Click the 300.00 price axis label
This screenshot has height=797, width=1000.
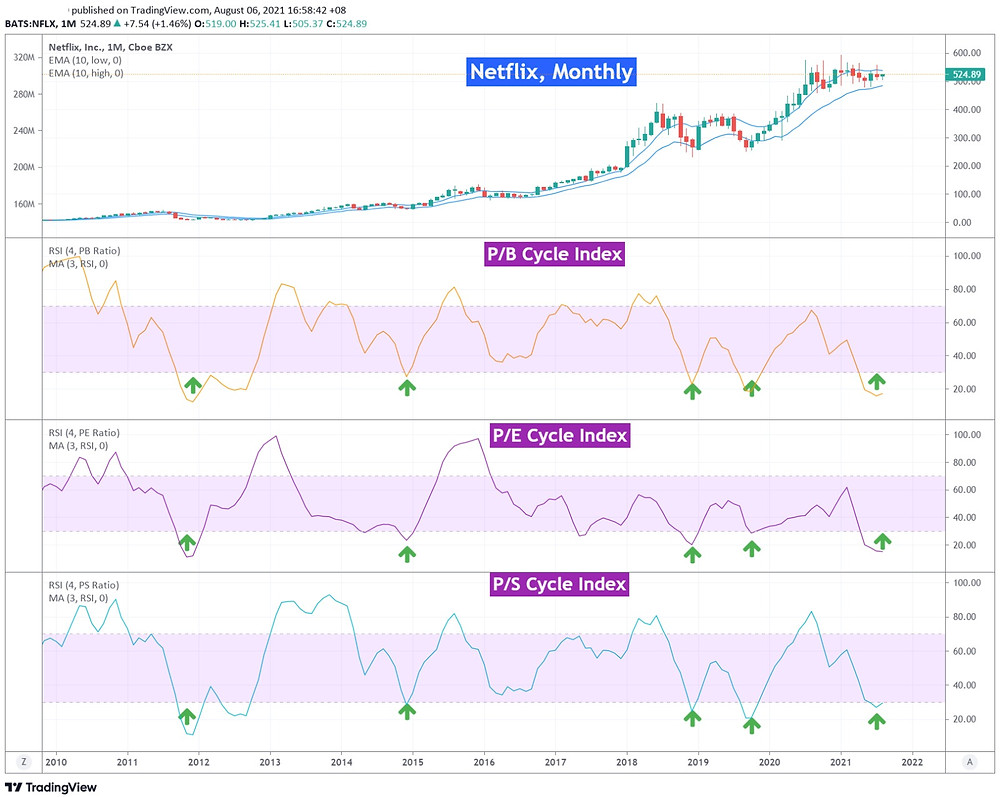pos(967,138)
